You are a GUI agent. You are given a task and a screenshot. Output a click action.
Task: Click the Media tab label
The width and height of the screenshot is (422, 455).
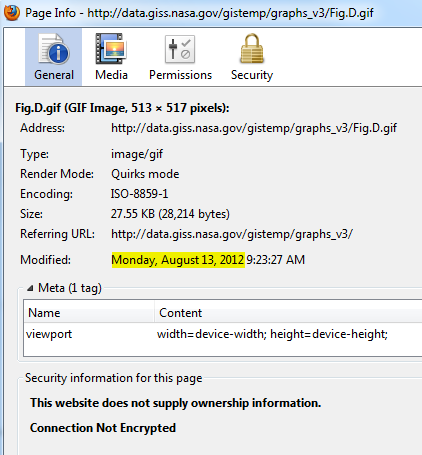[111, 75]
